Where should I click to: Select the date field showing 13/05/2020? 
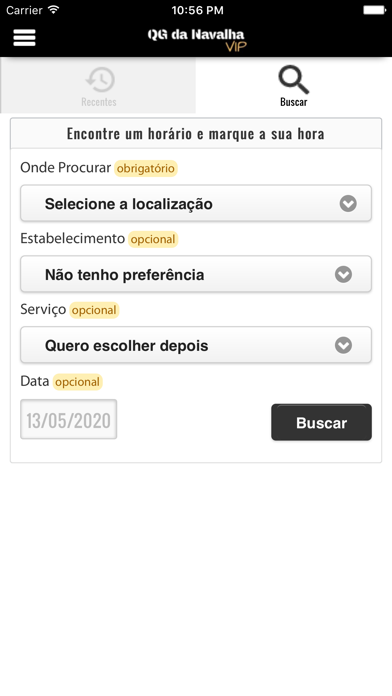69,419
